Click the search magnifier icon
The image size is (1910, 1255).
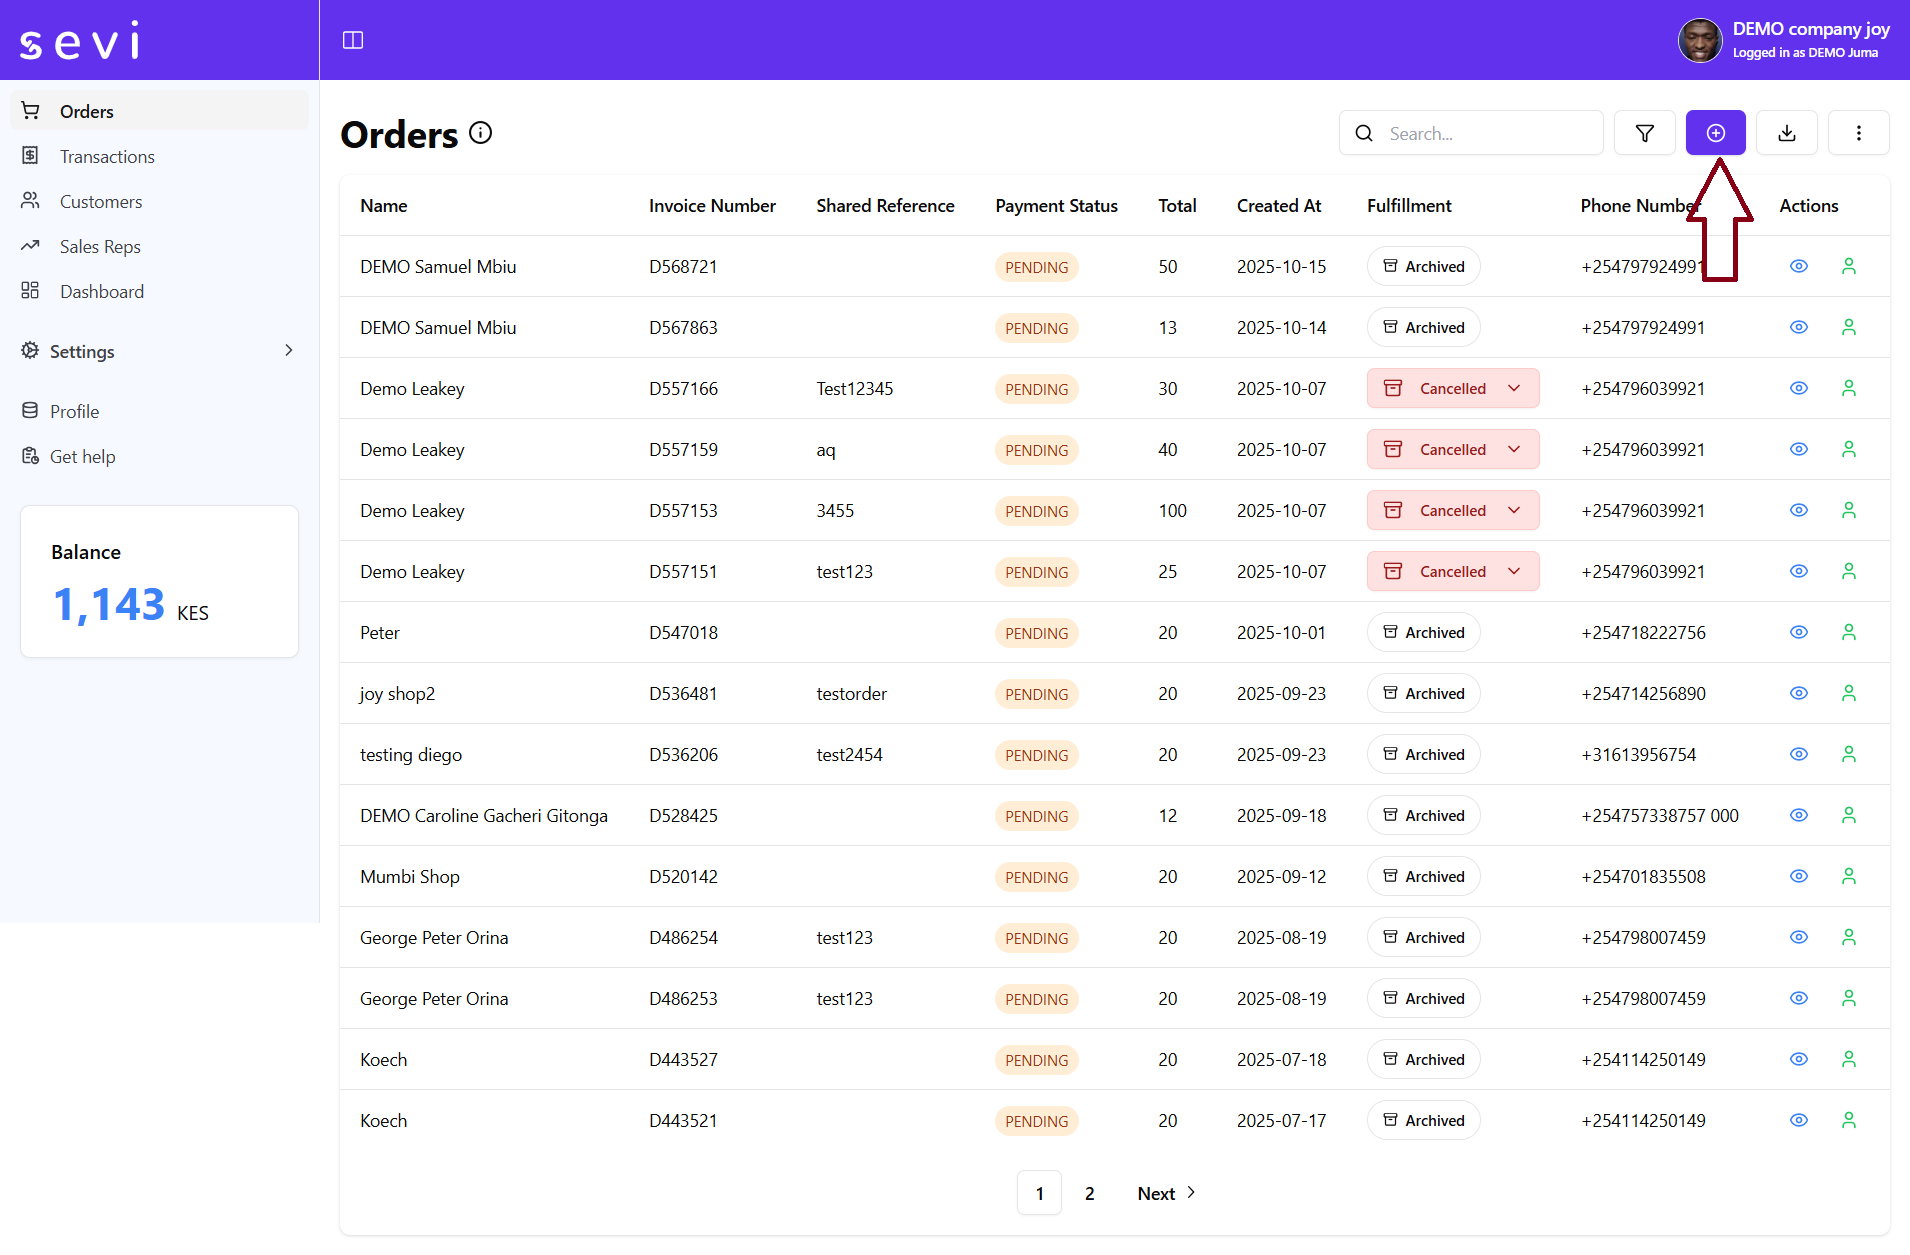1364,133
